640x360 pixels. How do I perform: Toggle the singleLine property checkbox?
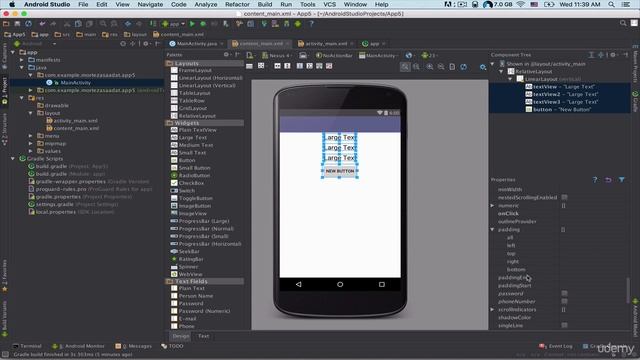pos(564,325)
